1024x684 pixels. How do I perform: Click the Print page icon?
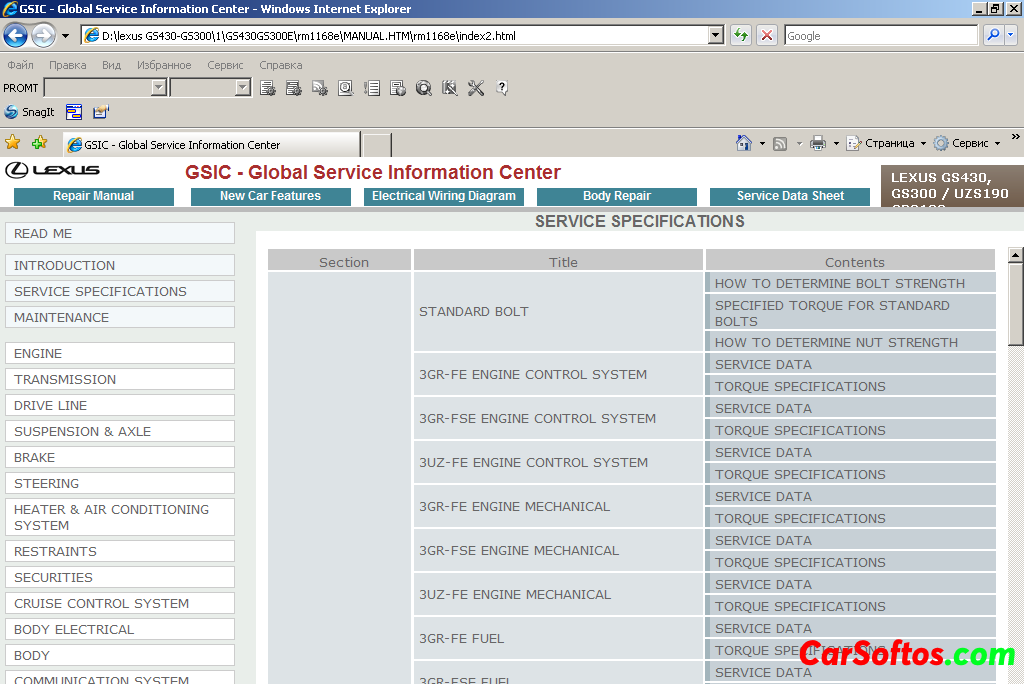click(x=817, y=143)
